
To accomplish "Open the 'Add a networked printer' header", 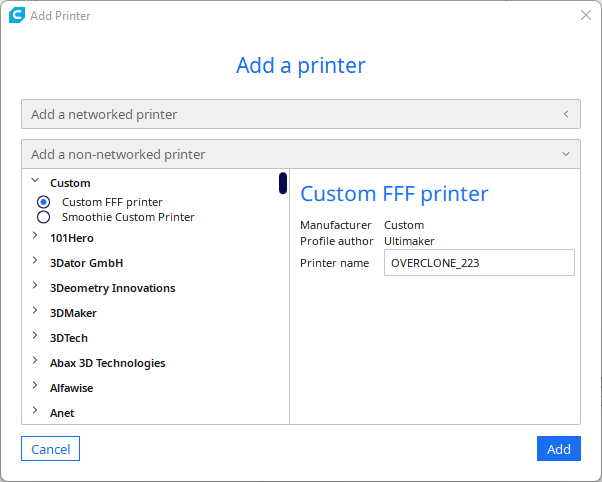I will click(x=301, y=114).
